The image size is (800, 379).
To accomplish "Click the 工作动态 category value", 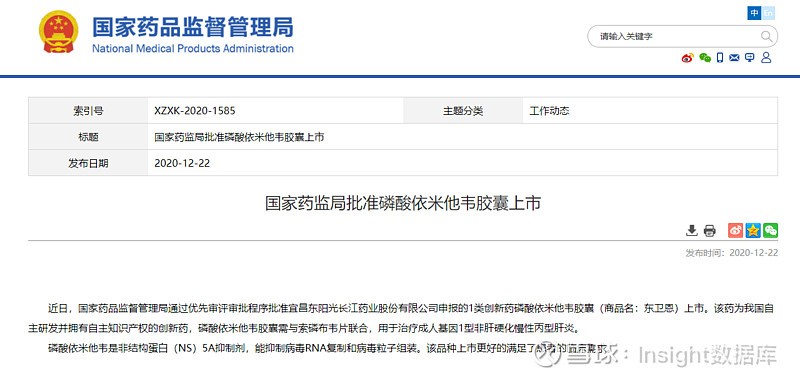I will tap(549, 111).
